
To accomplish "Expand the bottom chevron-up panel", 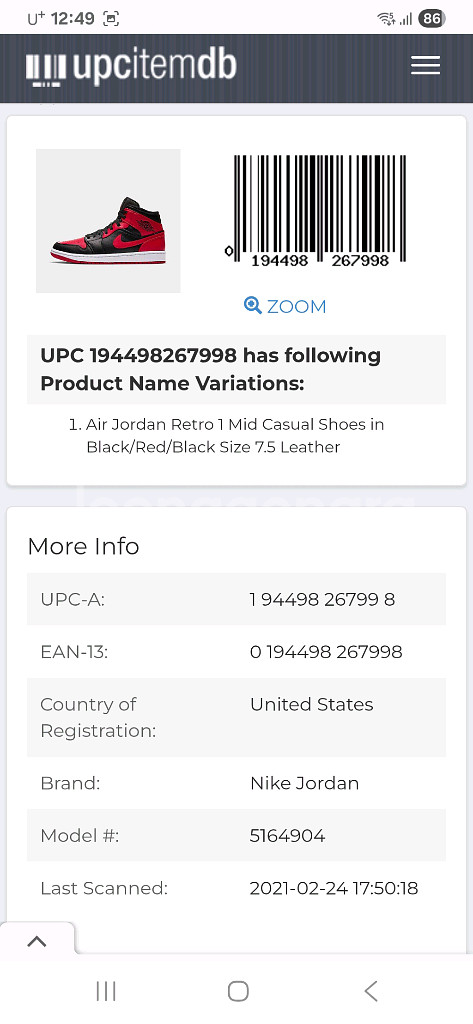I will [37, 941].
